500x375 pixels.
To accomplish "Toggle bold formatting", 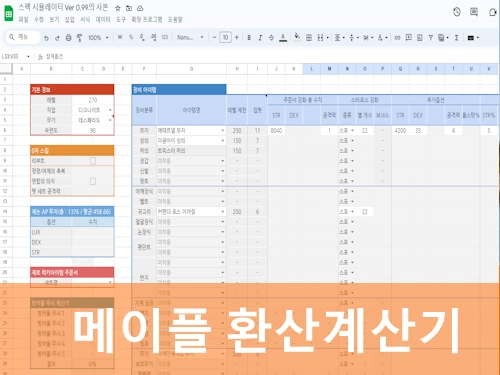I will (x=249, y=38).
